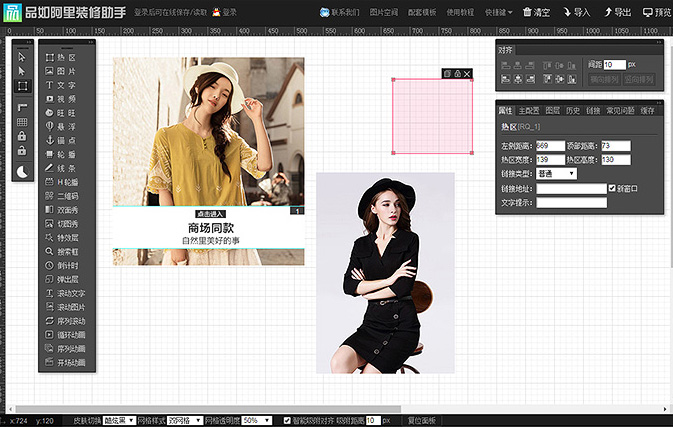Screen dimensions: 673x427
Task: Add a 热区 hotspot component
Action: [61, 58]
